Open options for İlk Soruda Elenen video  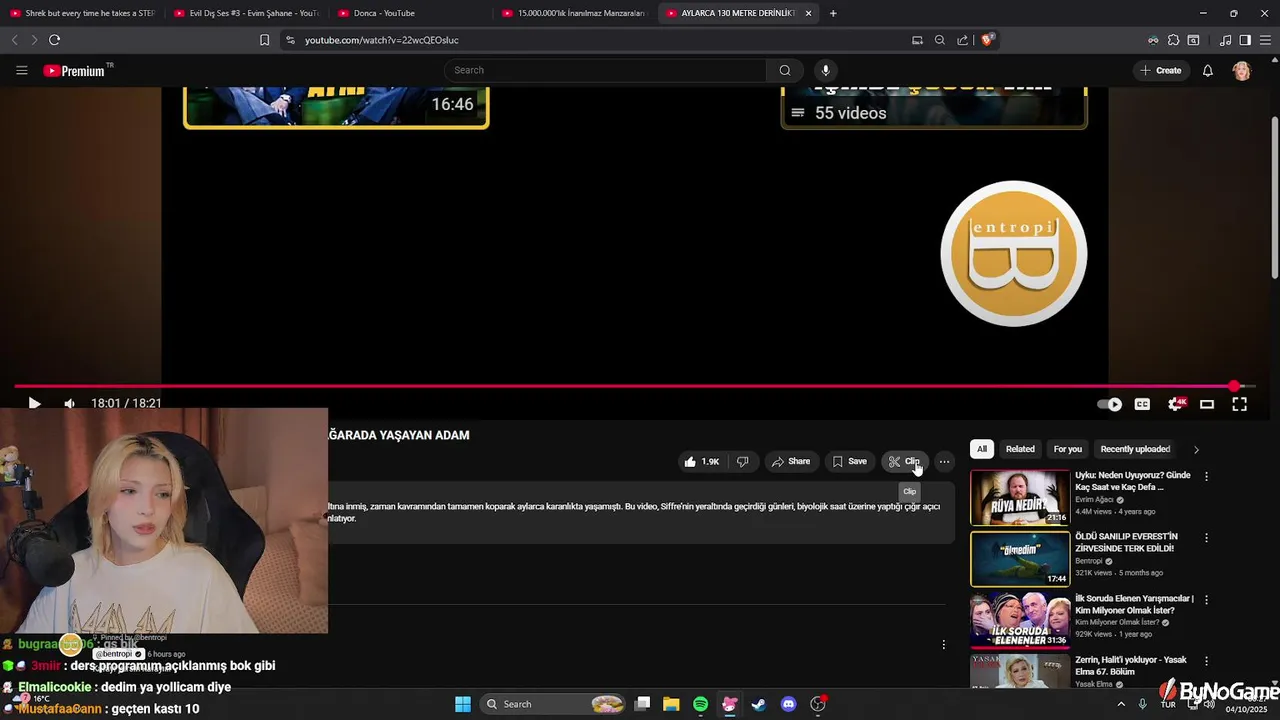[1207, 600]
